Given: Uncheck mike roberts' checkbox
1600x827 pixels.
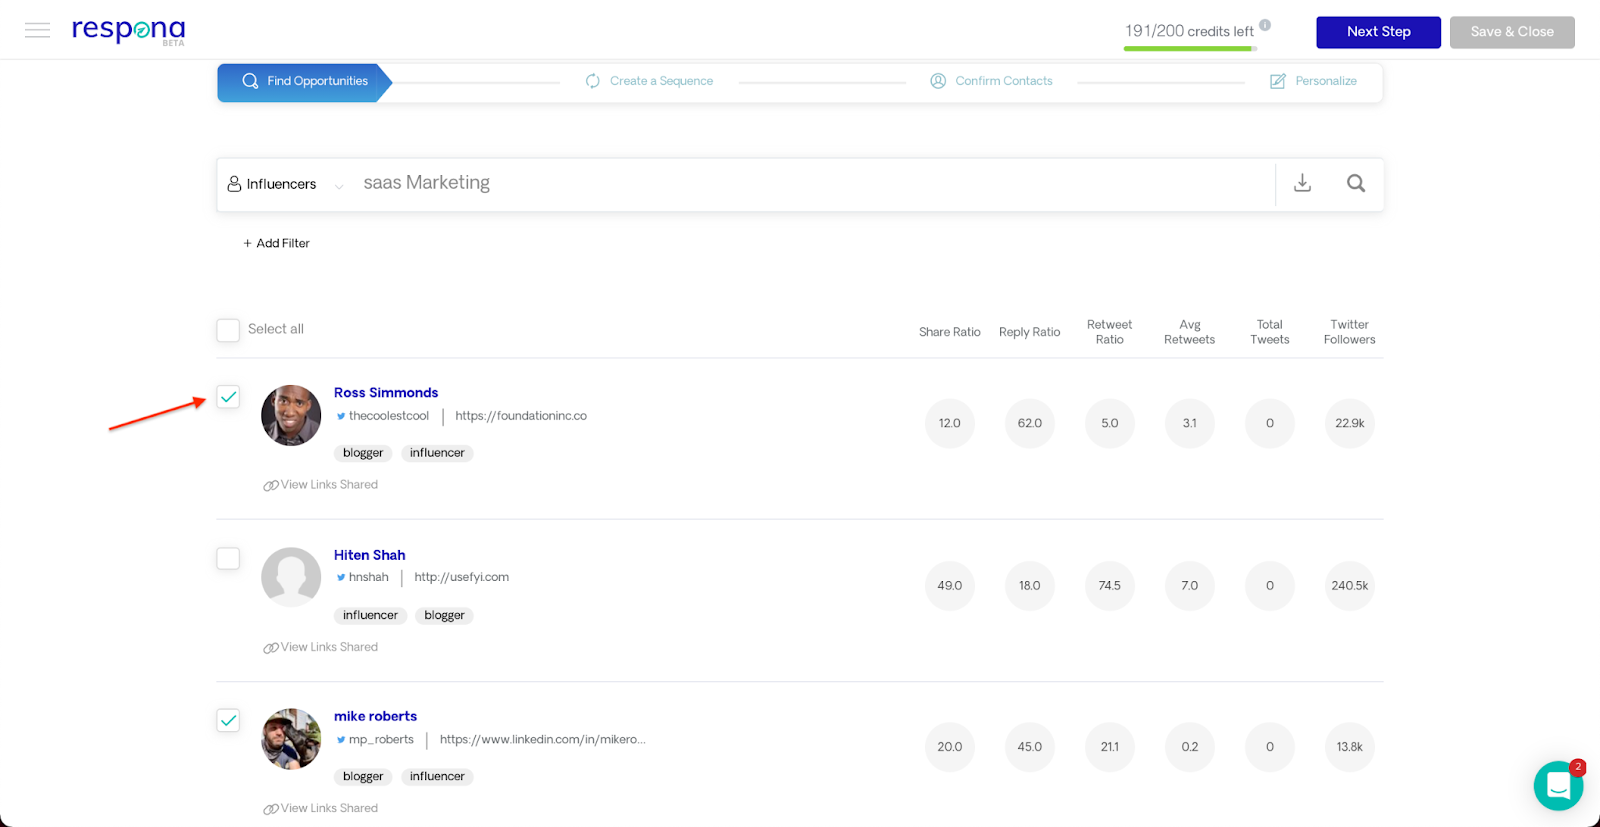Looking at the screenshot, I should coord(228,720).
